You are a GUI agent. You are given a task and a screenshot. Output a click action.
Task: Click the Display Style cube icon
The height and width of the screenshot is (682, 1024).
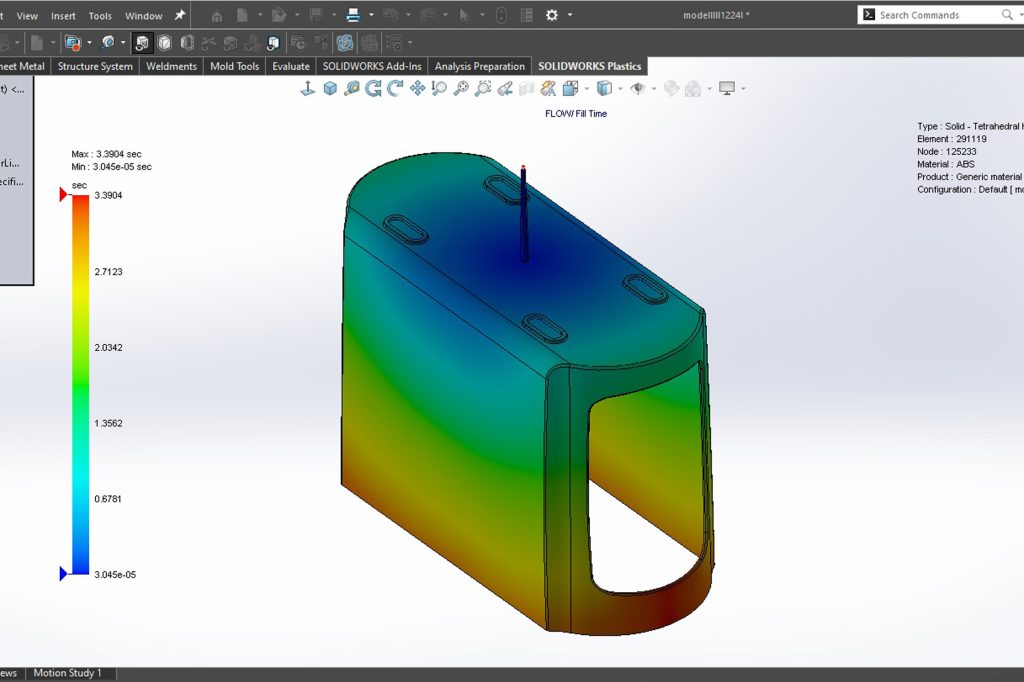(605, 88)
